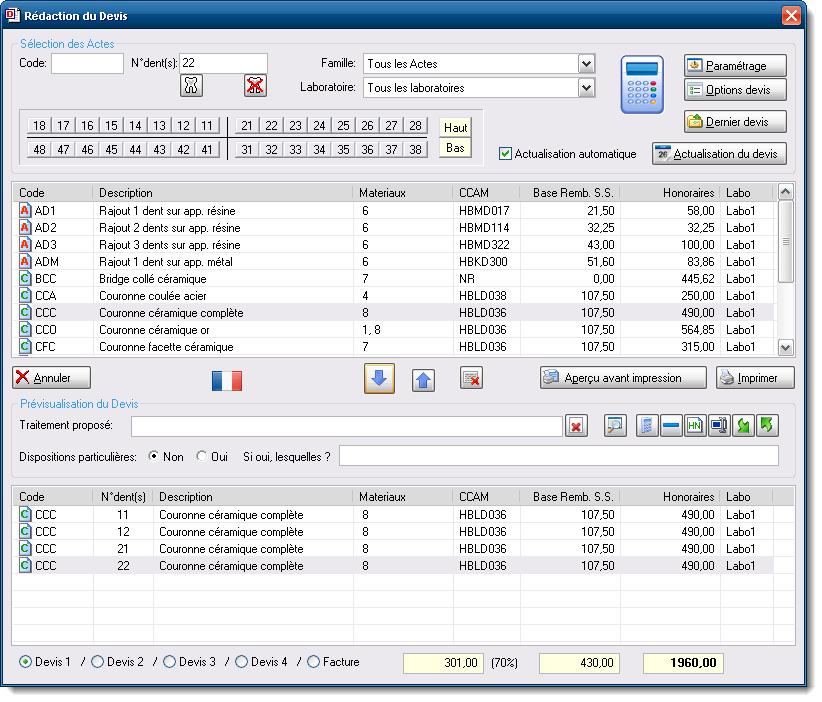
Task: Click the blue down arrow to add act
Action: [x=379, y=379]
